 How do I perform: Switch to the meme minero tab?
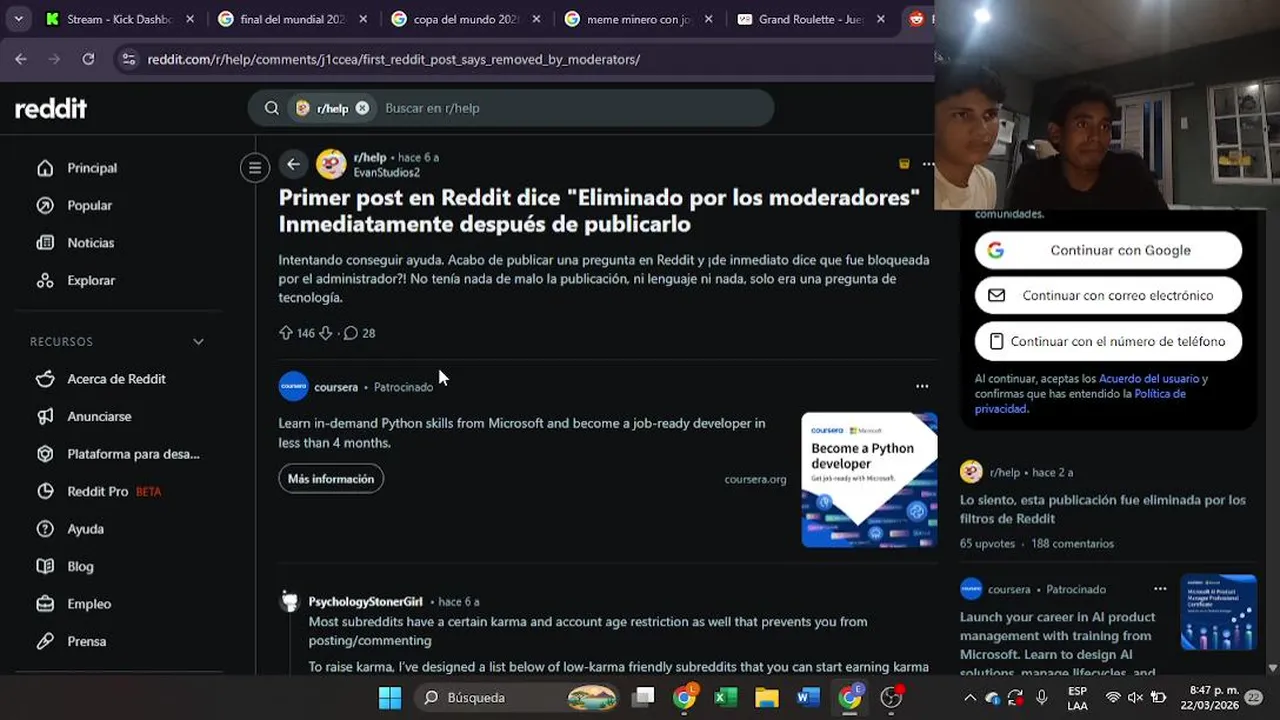click(640, 19)
